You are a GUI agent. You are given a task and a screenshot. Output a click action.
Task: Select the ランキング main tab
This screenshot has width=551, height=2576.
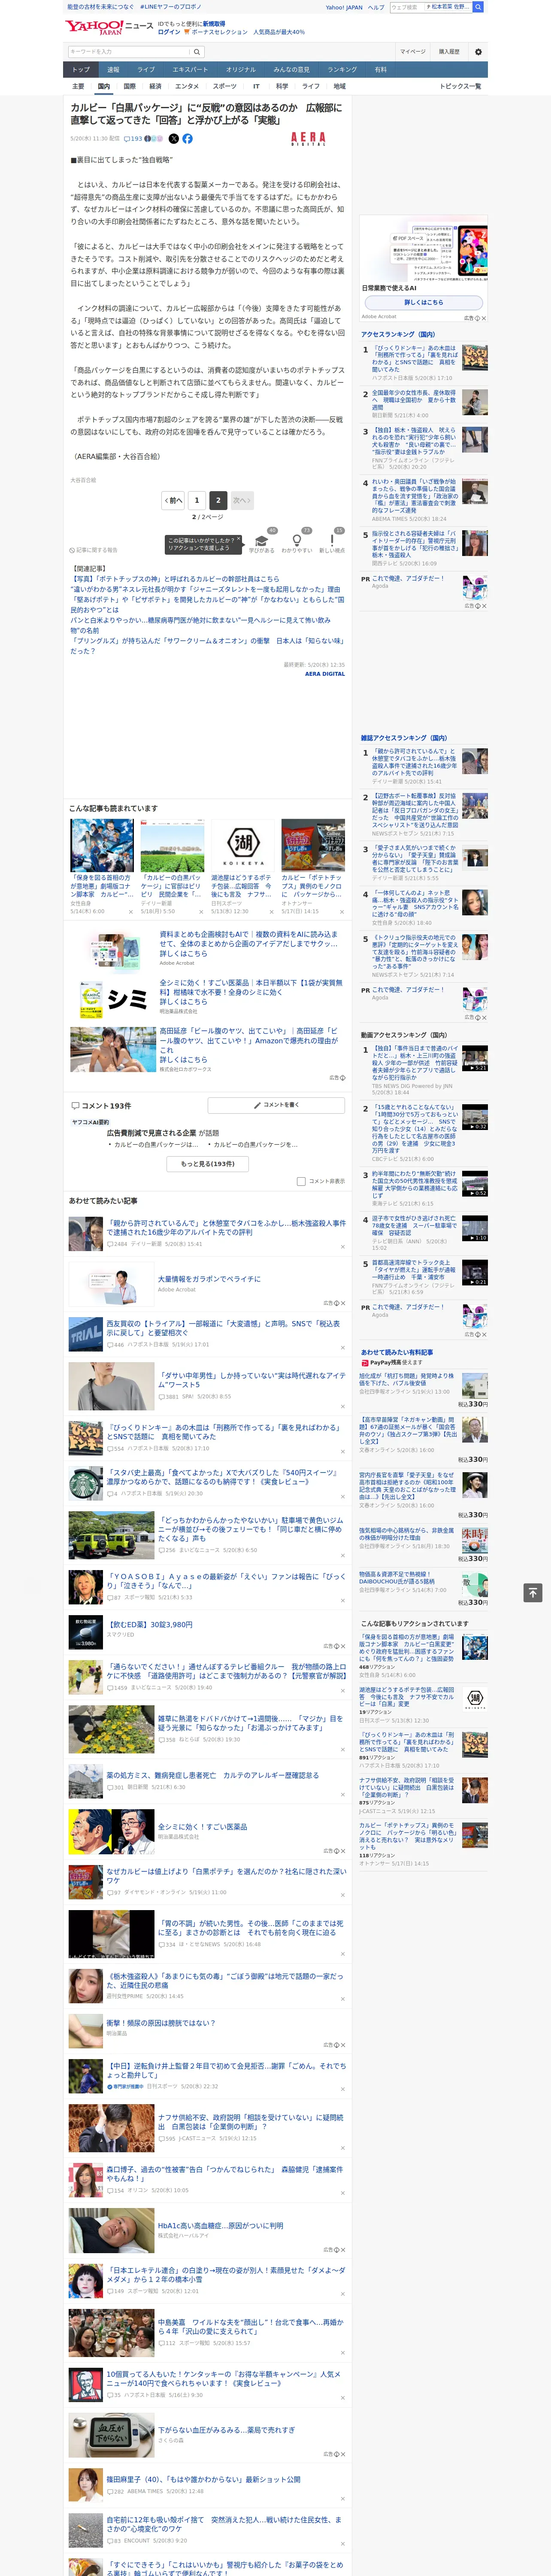(342, 70)
